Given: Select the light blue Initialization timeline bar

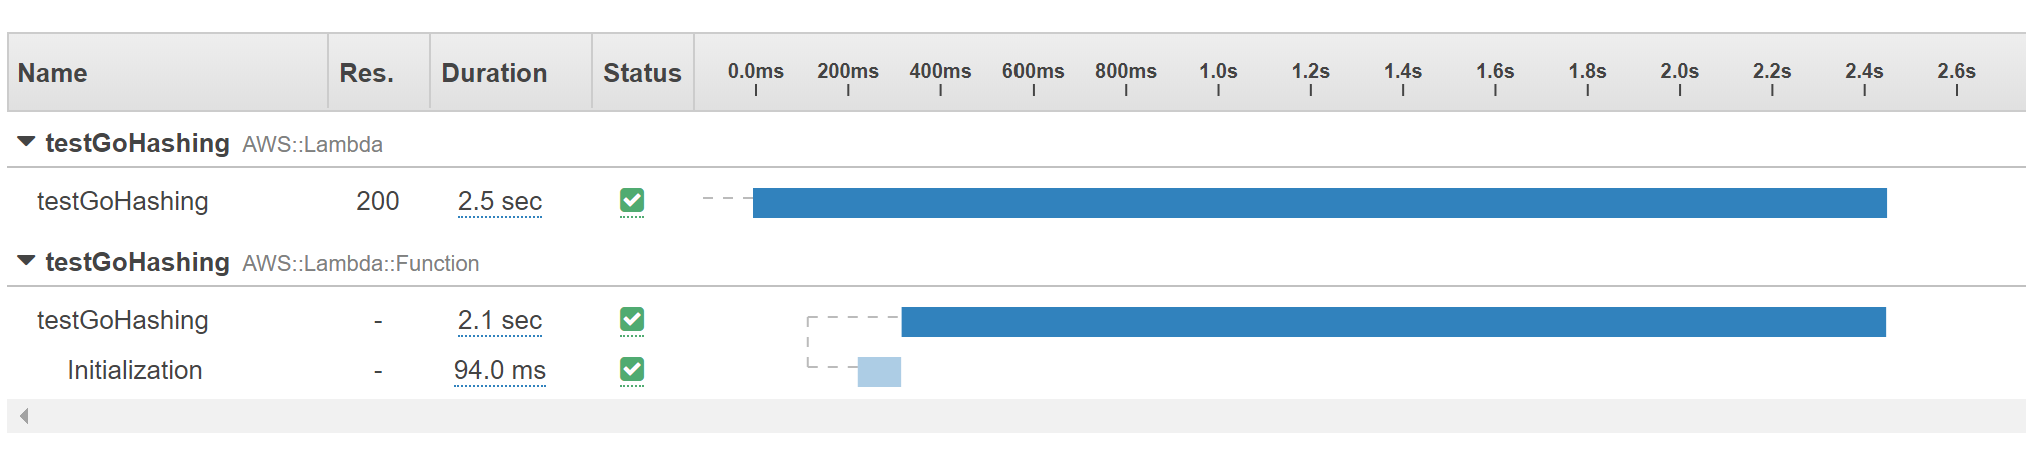Looking at the screenshot, I should 879,372.
